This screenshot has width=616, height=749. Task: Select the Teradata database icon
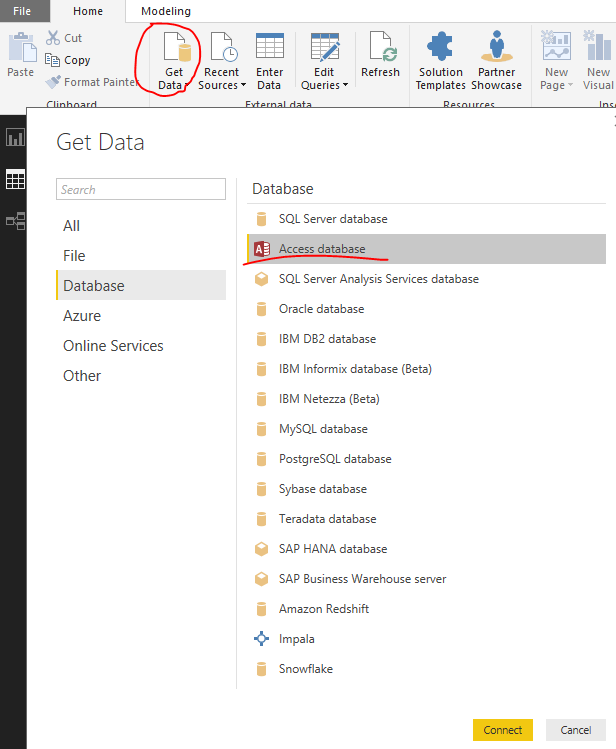[261, 519]
